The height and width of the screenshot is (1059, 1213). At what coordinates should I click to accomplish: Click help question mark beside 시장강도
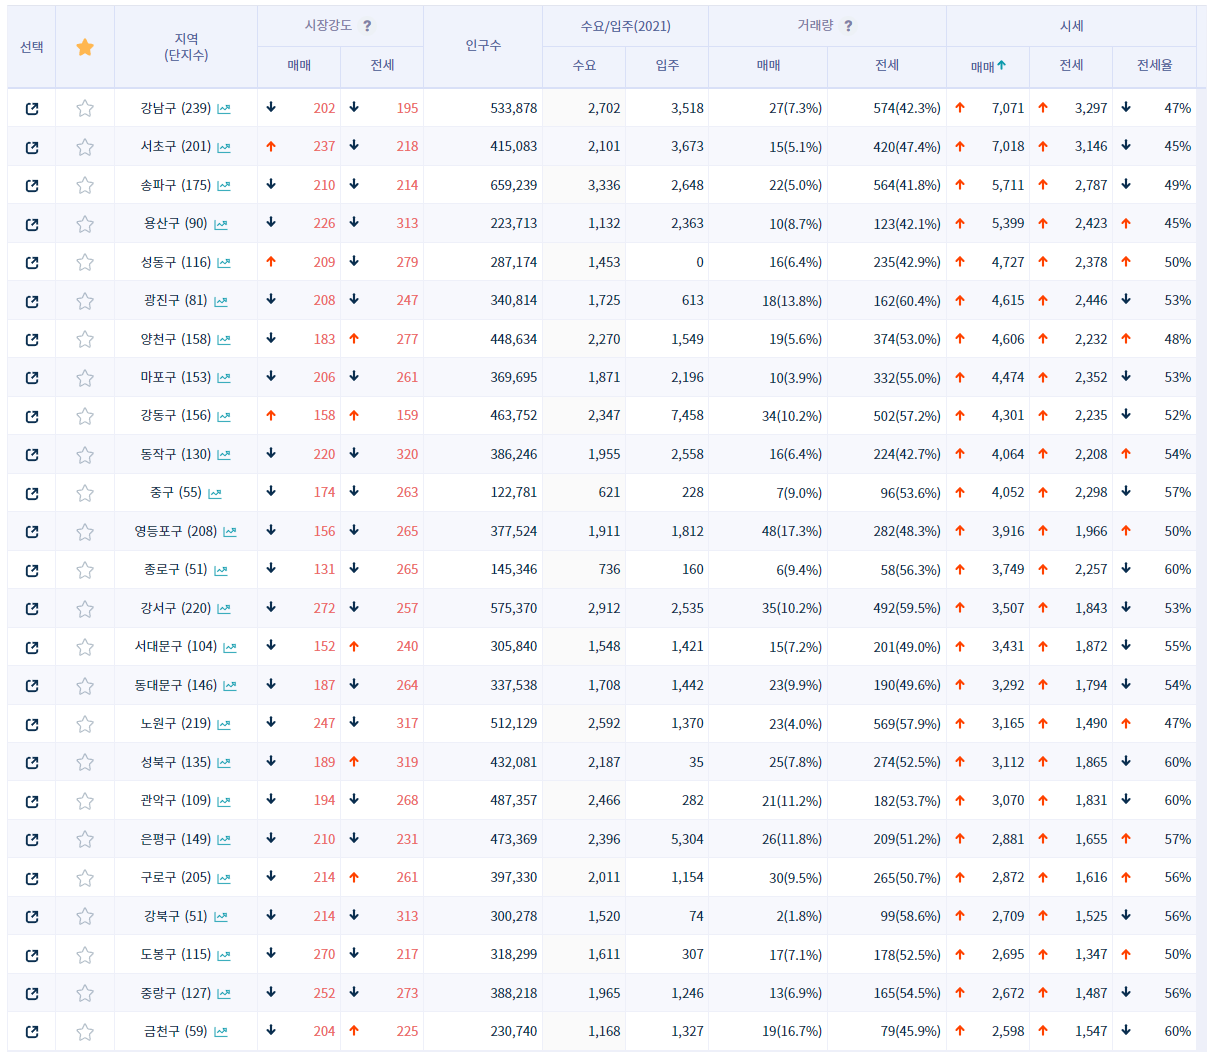coord(367,26)
